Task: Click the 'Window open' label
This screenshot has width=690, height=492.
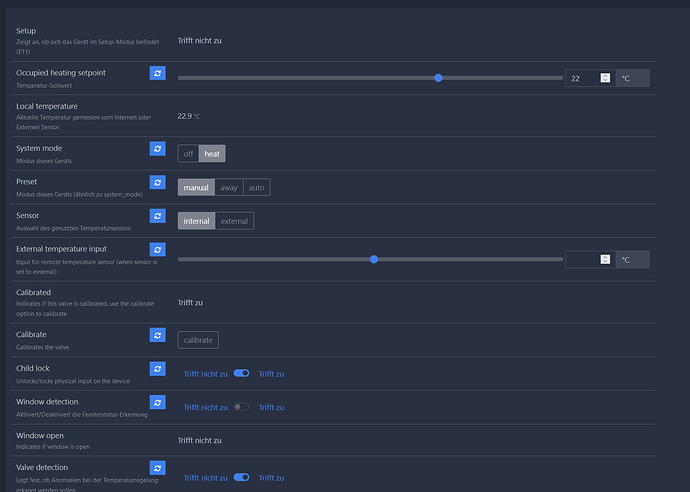Action: tap(40, 436)
